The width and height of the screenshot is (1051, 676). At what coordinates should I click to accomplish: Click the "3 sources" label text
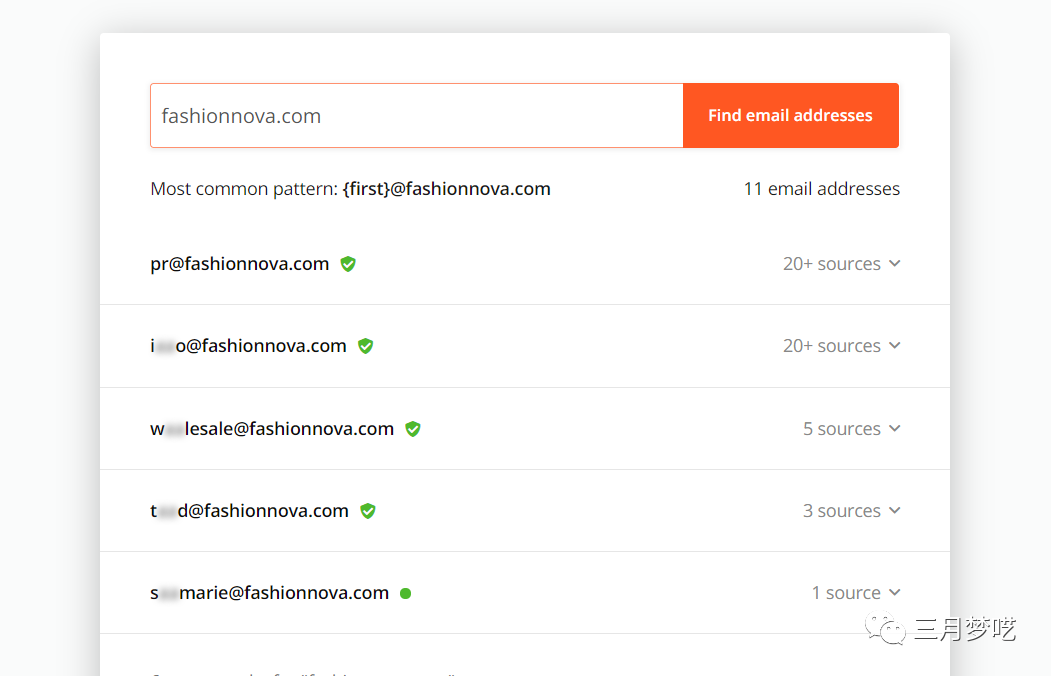(841, 511)
